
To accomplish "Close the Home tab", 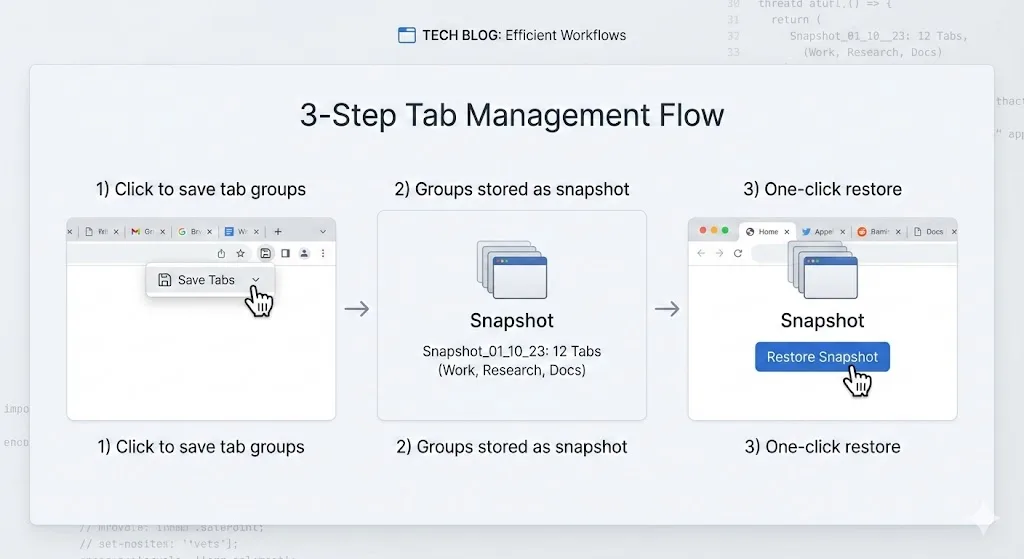I will [787, 232].
